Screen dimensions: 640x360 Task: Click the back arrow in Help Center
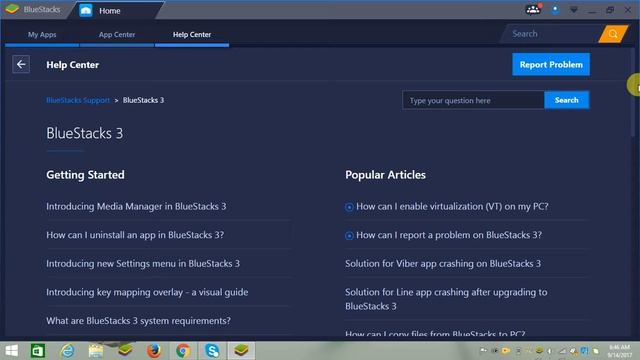pyautogui.click(x=21, y=64)
